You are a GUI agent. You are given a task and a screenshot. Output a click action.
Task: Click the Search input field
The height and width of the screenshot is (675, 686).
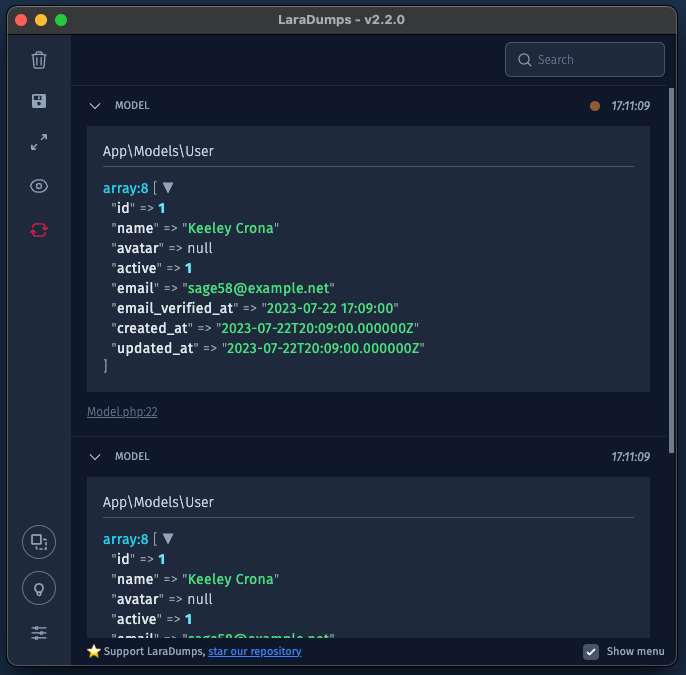[x=584, y=59]
